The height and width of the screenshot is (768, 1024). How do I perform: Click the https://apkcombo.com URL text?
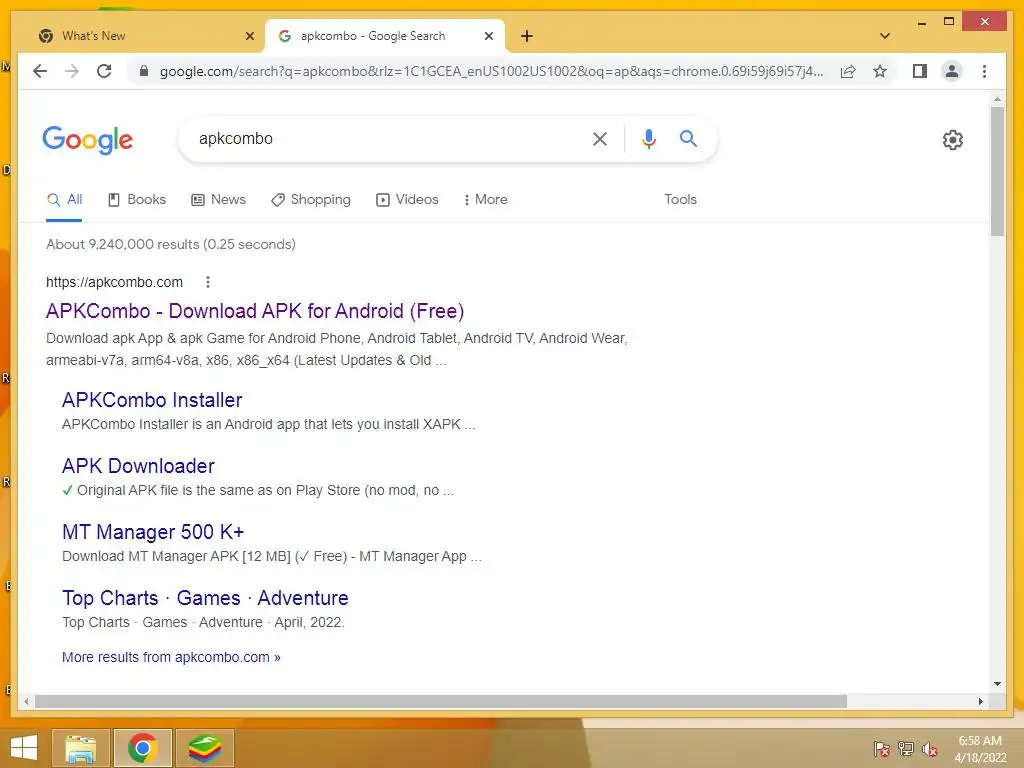tap(114, 282)
